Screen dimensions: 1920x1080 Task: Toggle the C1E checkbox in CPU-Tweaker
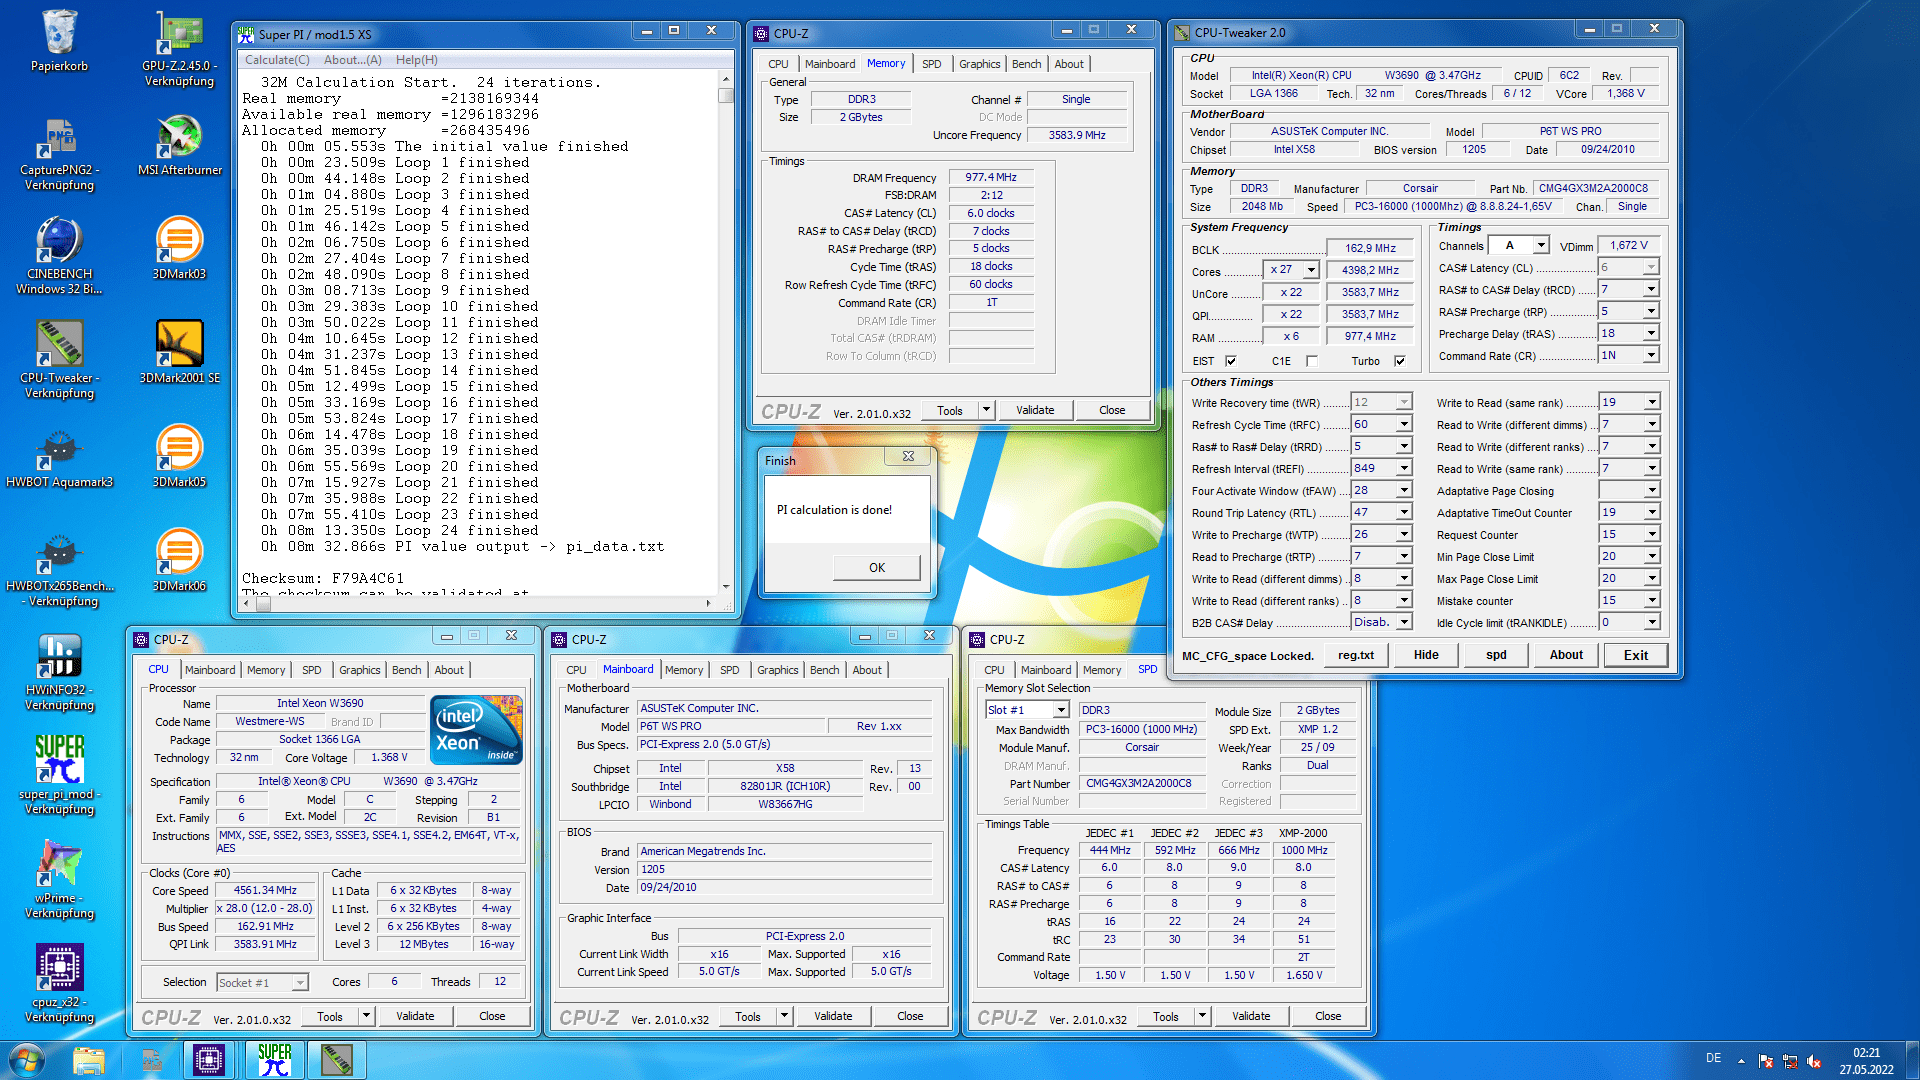[1312, 361]
